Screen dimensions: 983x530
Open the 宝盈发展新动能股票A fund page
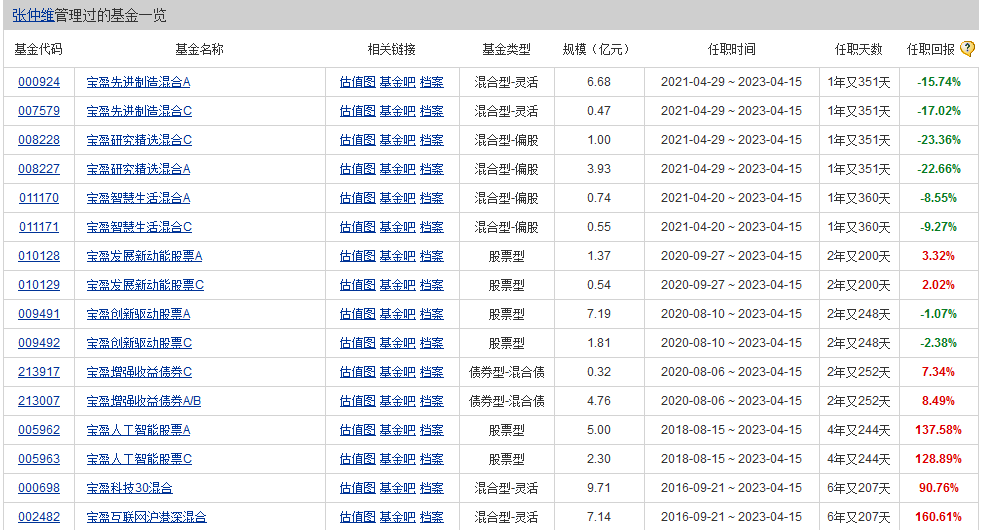(144, 256)
